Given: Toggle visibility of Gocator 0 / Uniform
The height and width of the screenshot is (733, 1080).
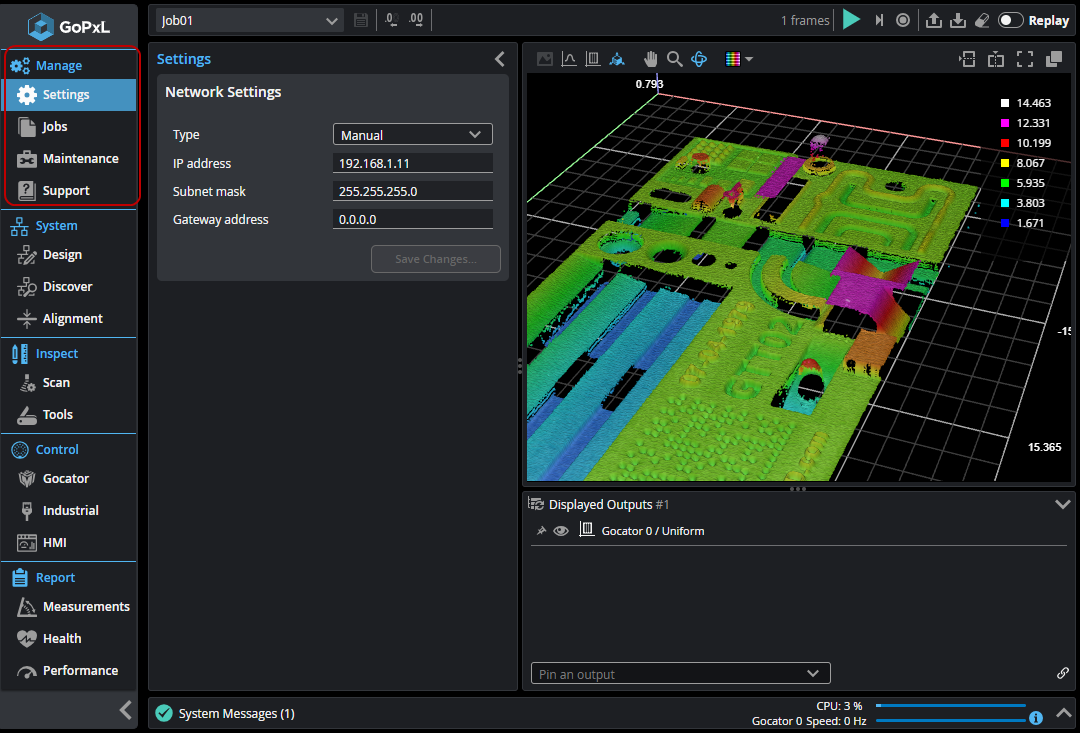Looking at the screenshot, I should [561, 530].
